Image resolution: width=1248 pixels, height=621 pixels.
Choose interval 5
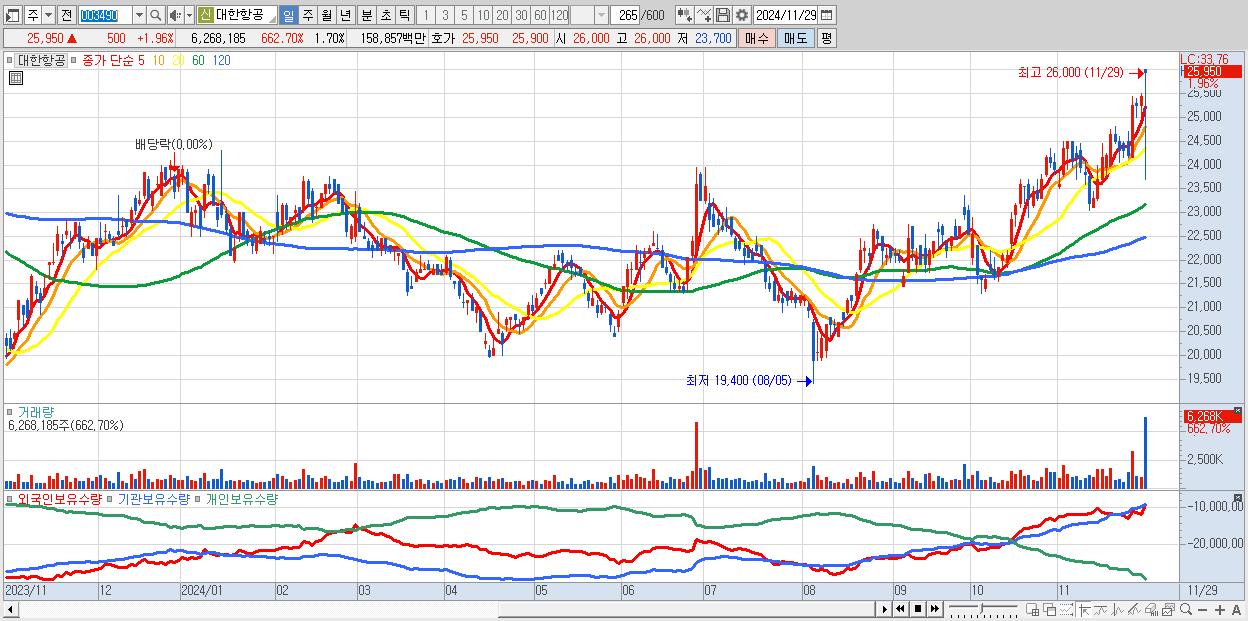tap(464, 15)
